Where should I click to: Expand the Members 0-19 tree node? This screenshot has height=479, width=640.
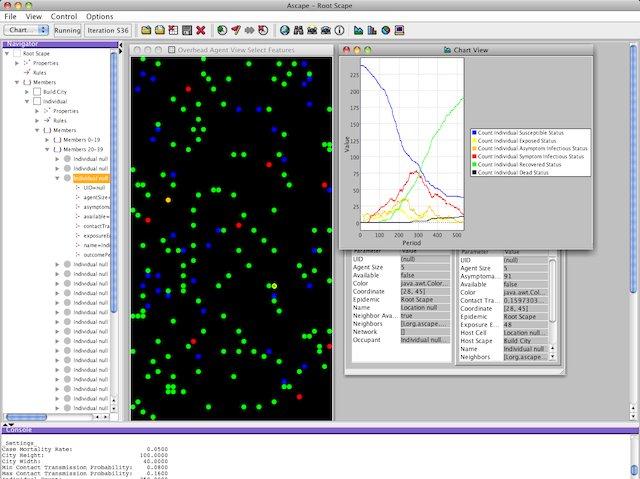(47, 140)
